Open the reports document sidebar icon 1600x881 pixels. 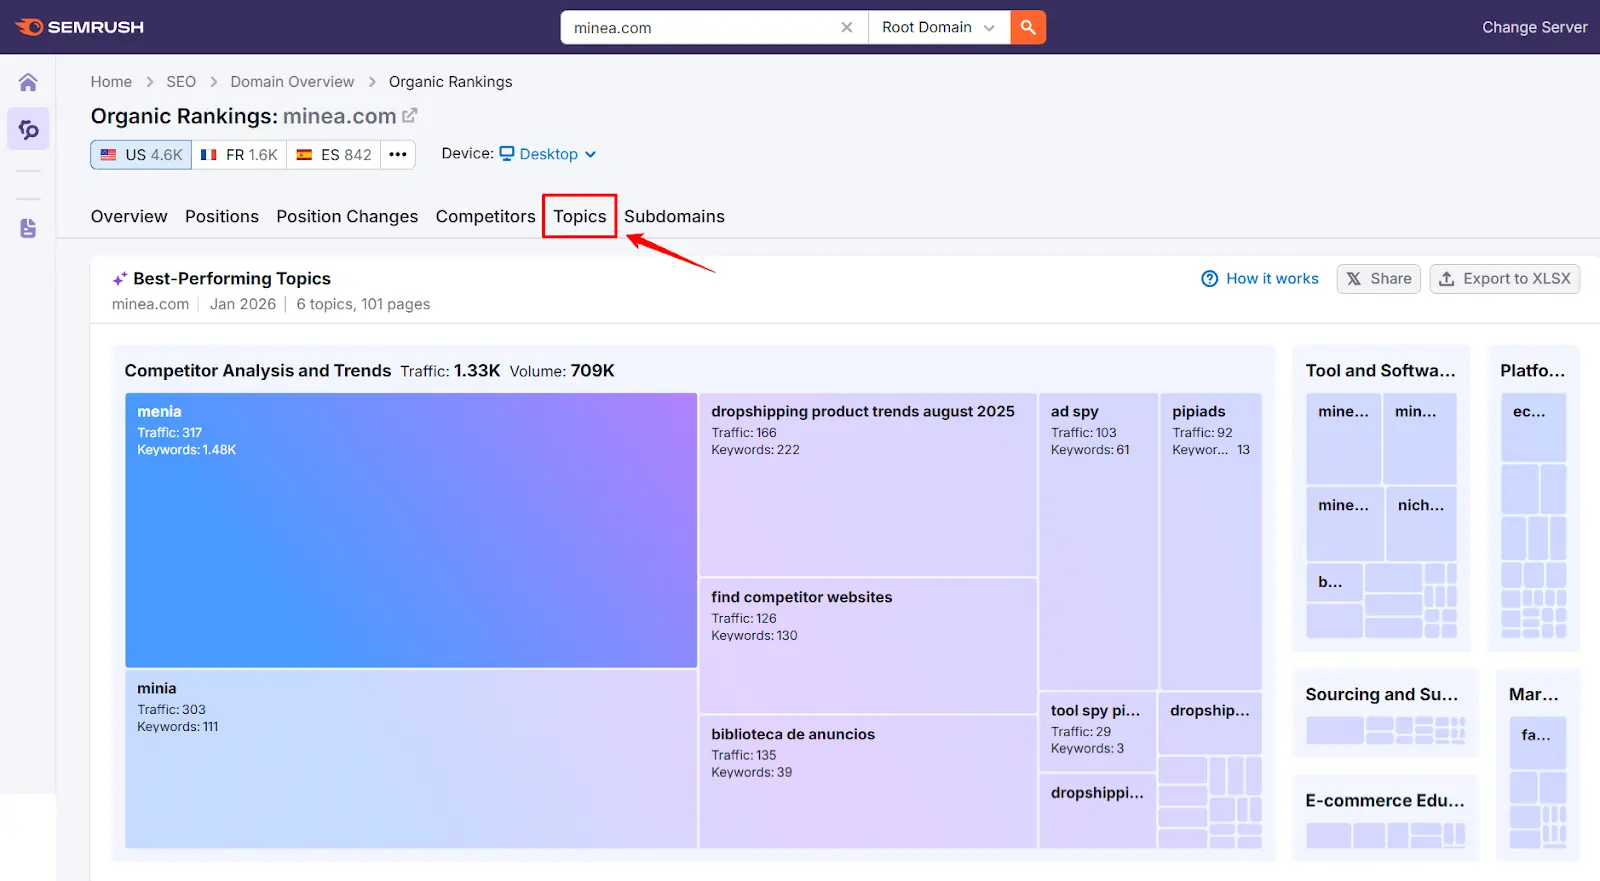tap(28, 228)
